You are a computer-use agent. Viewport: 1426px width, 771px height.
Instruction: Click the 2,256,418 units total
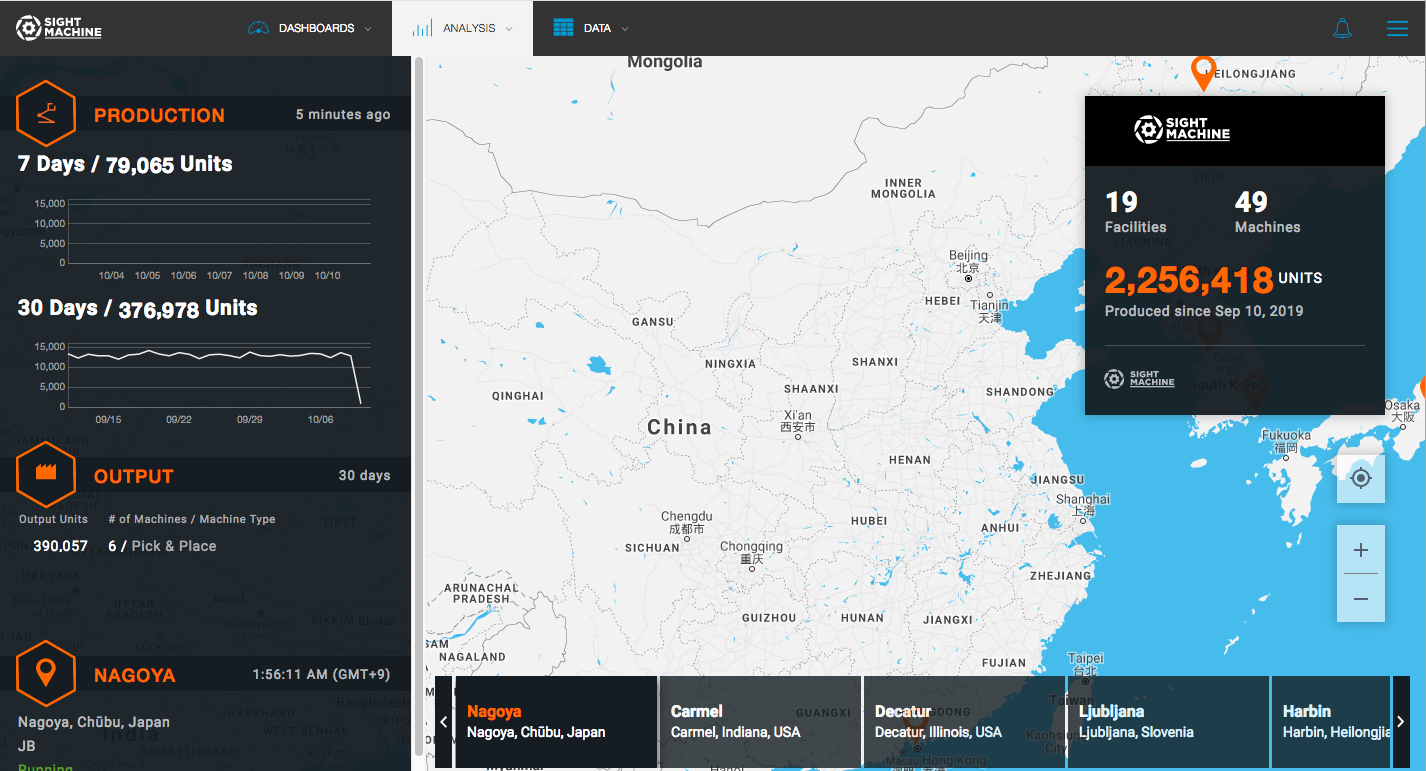(1189, 280)
